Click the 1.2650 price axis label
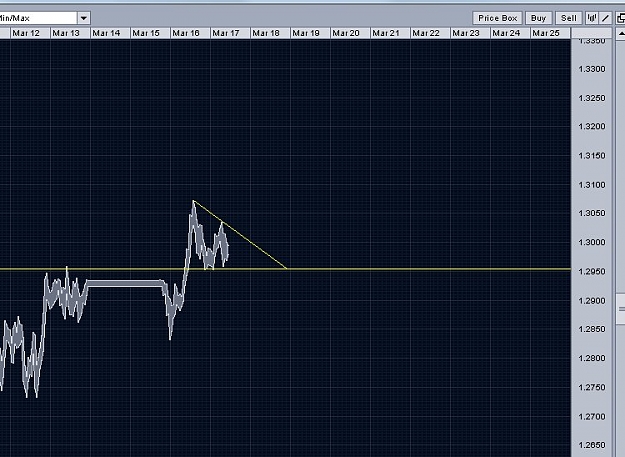Screen dimensions: 625x457 [592, 445]
